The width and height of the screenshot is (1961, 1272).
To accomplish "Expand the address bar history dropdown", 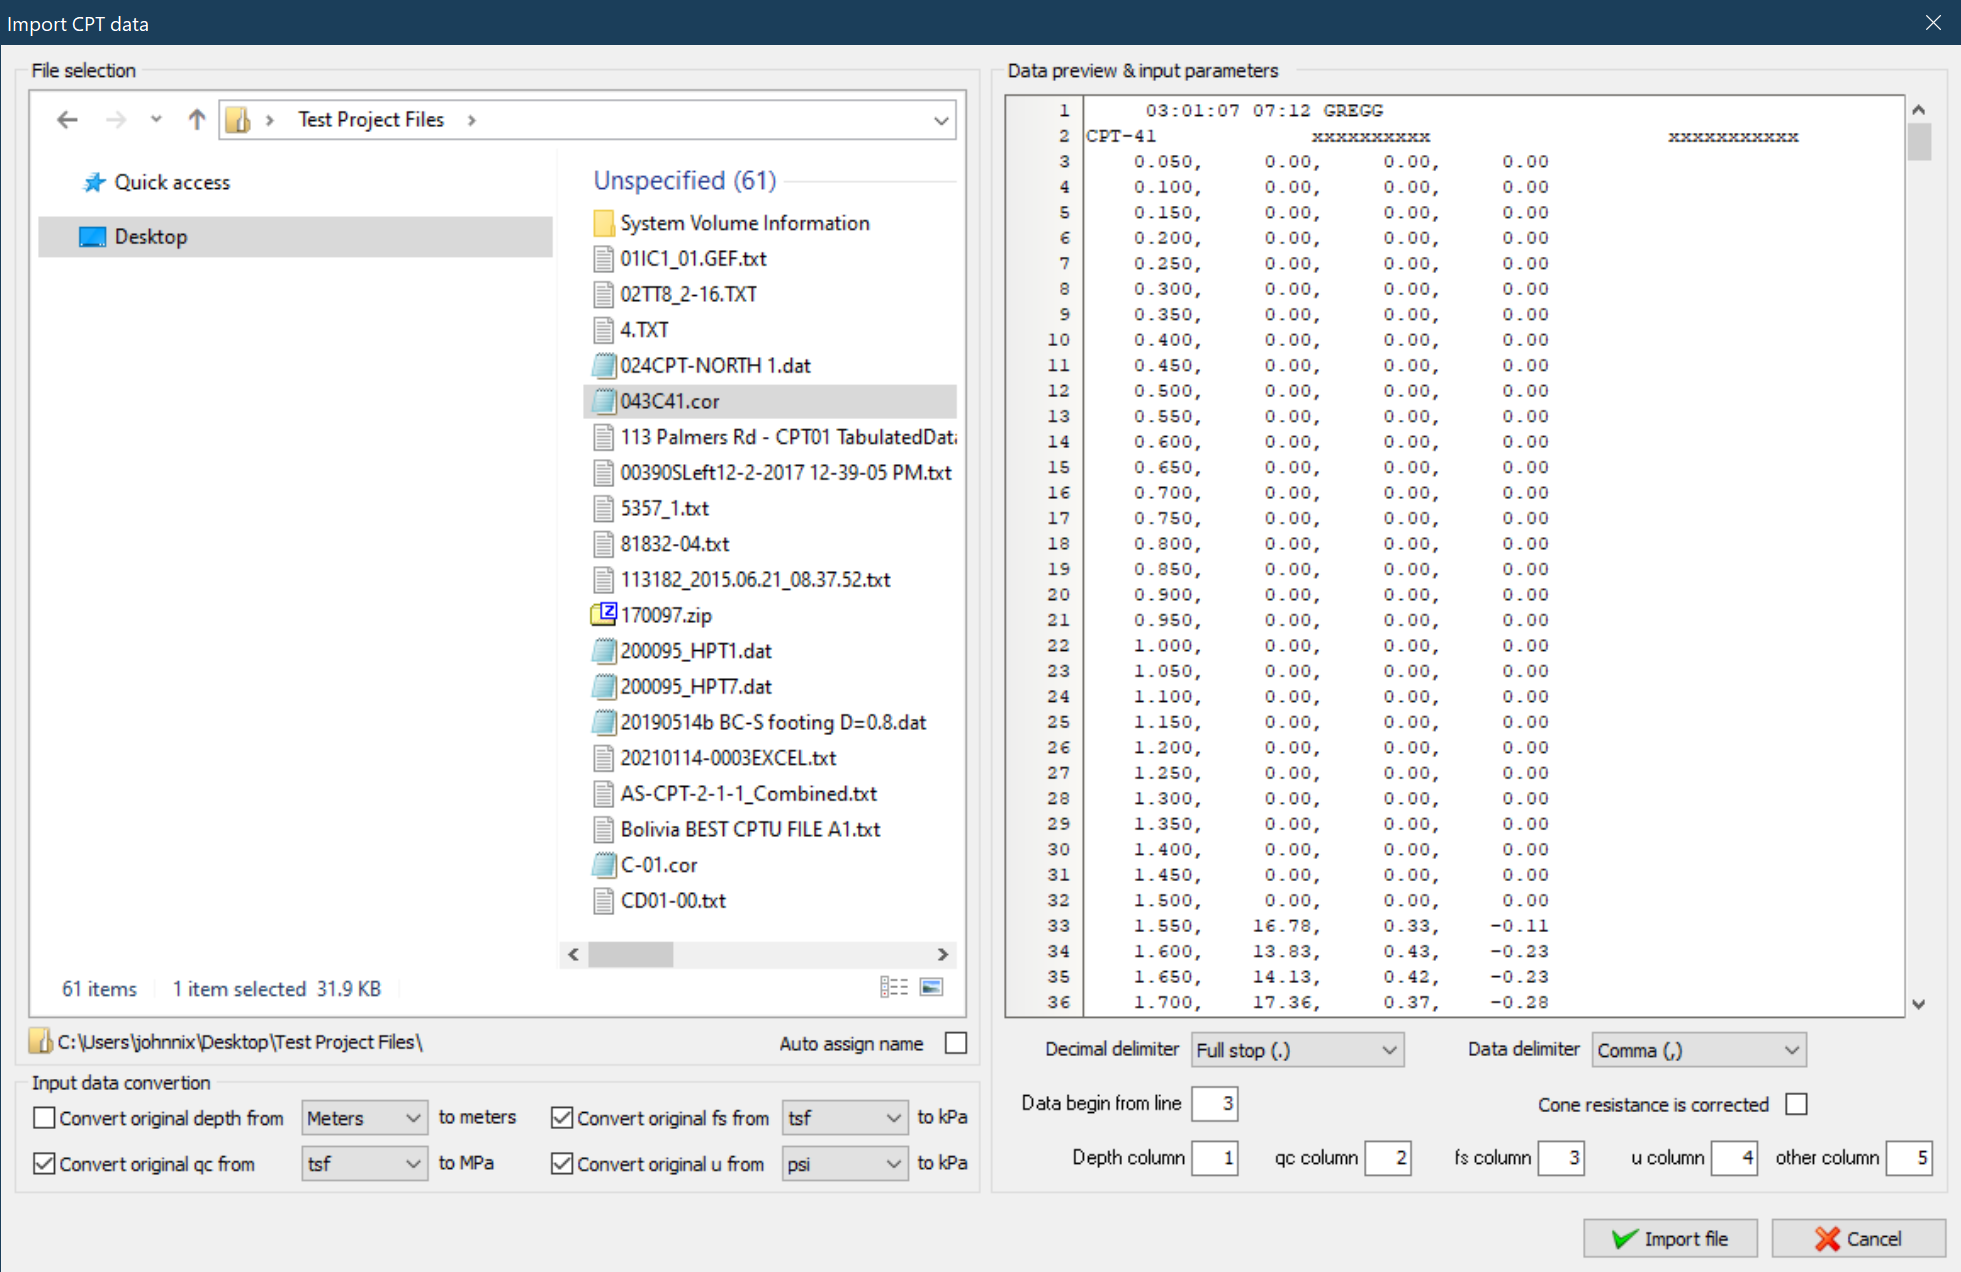I will point(940,121).
